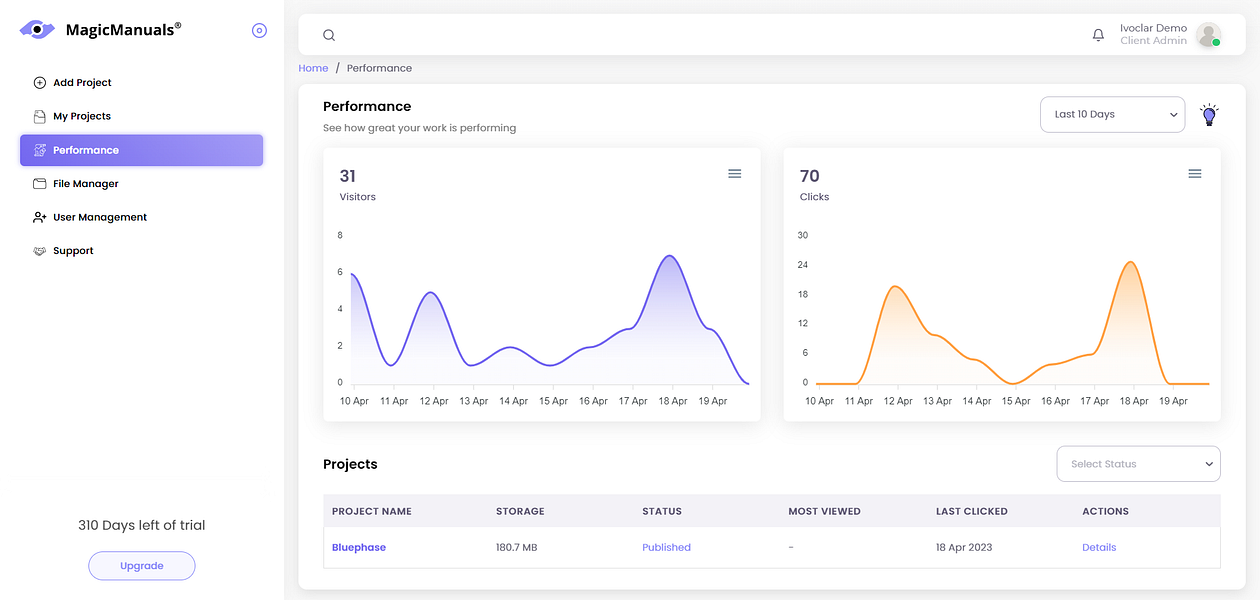Click the search magnifier icon
1260x600 pixels.
click(329, 35)
